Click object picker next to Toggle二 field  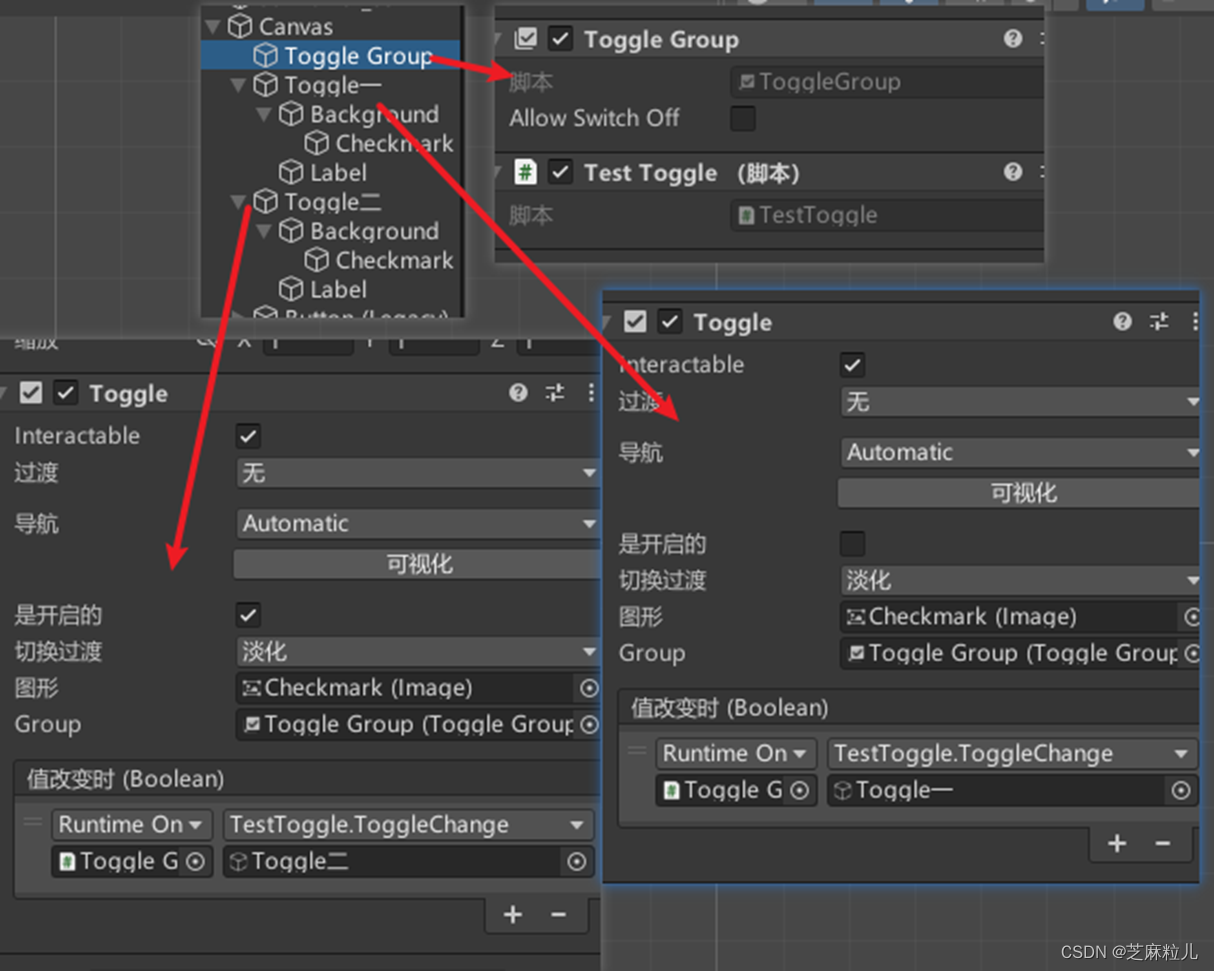click(577, 861)
